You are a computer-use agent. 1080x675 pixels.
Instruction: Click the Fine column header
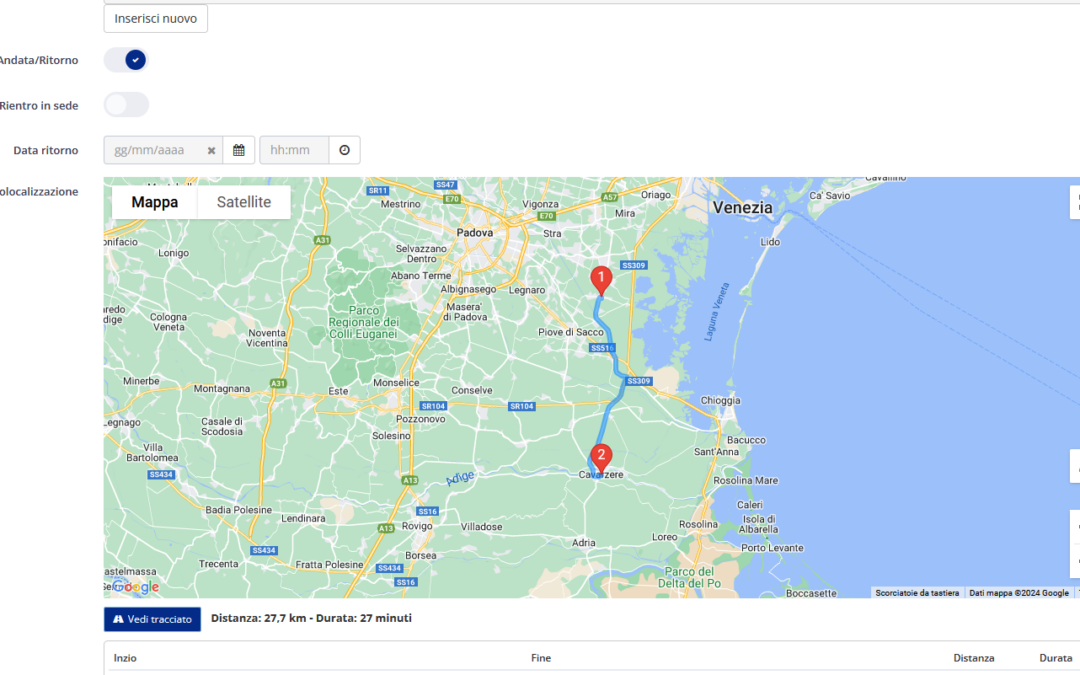(x=541, y=658)
